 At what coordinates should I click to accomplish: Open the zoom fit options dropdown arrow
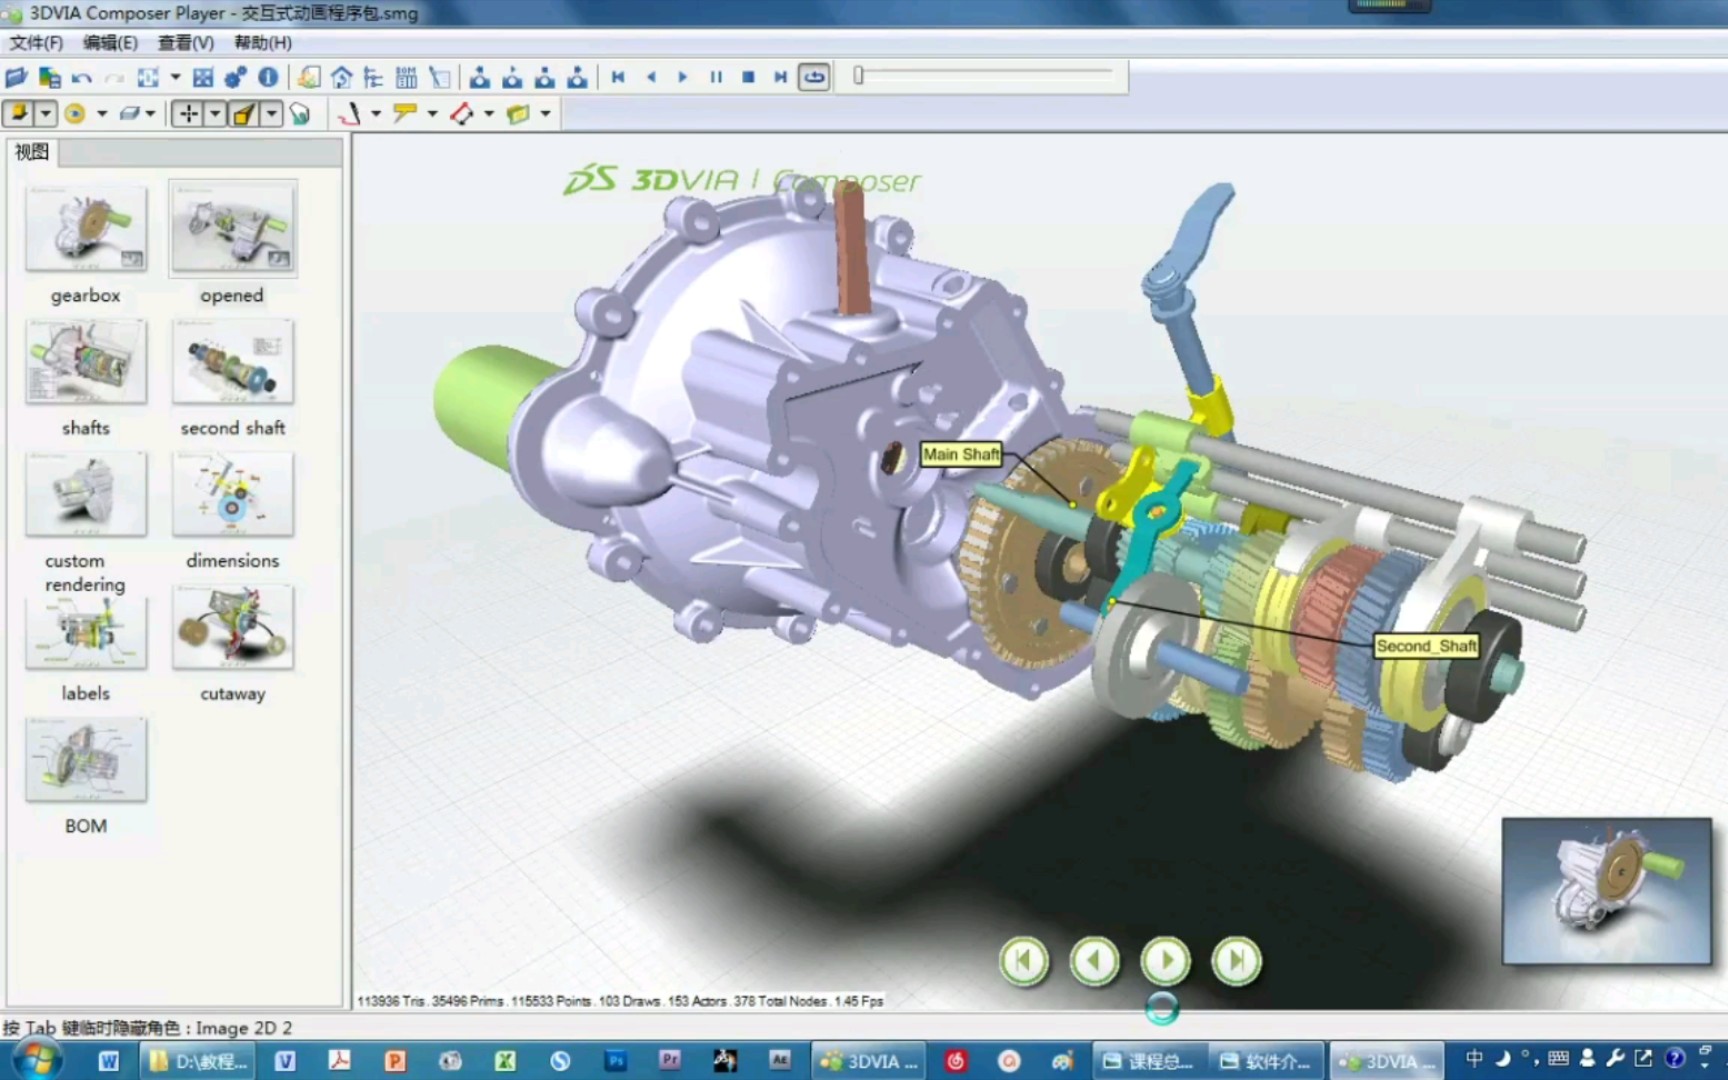[x=175, y=77]
